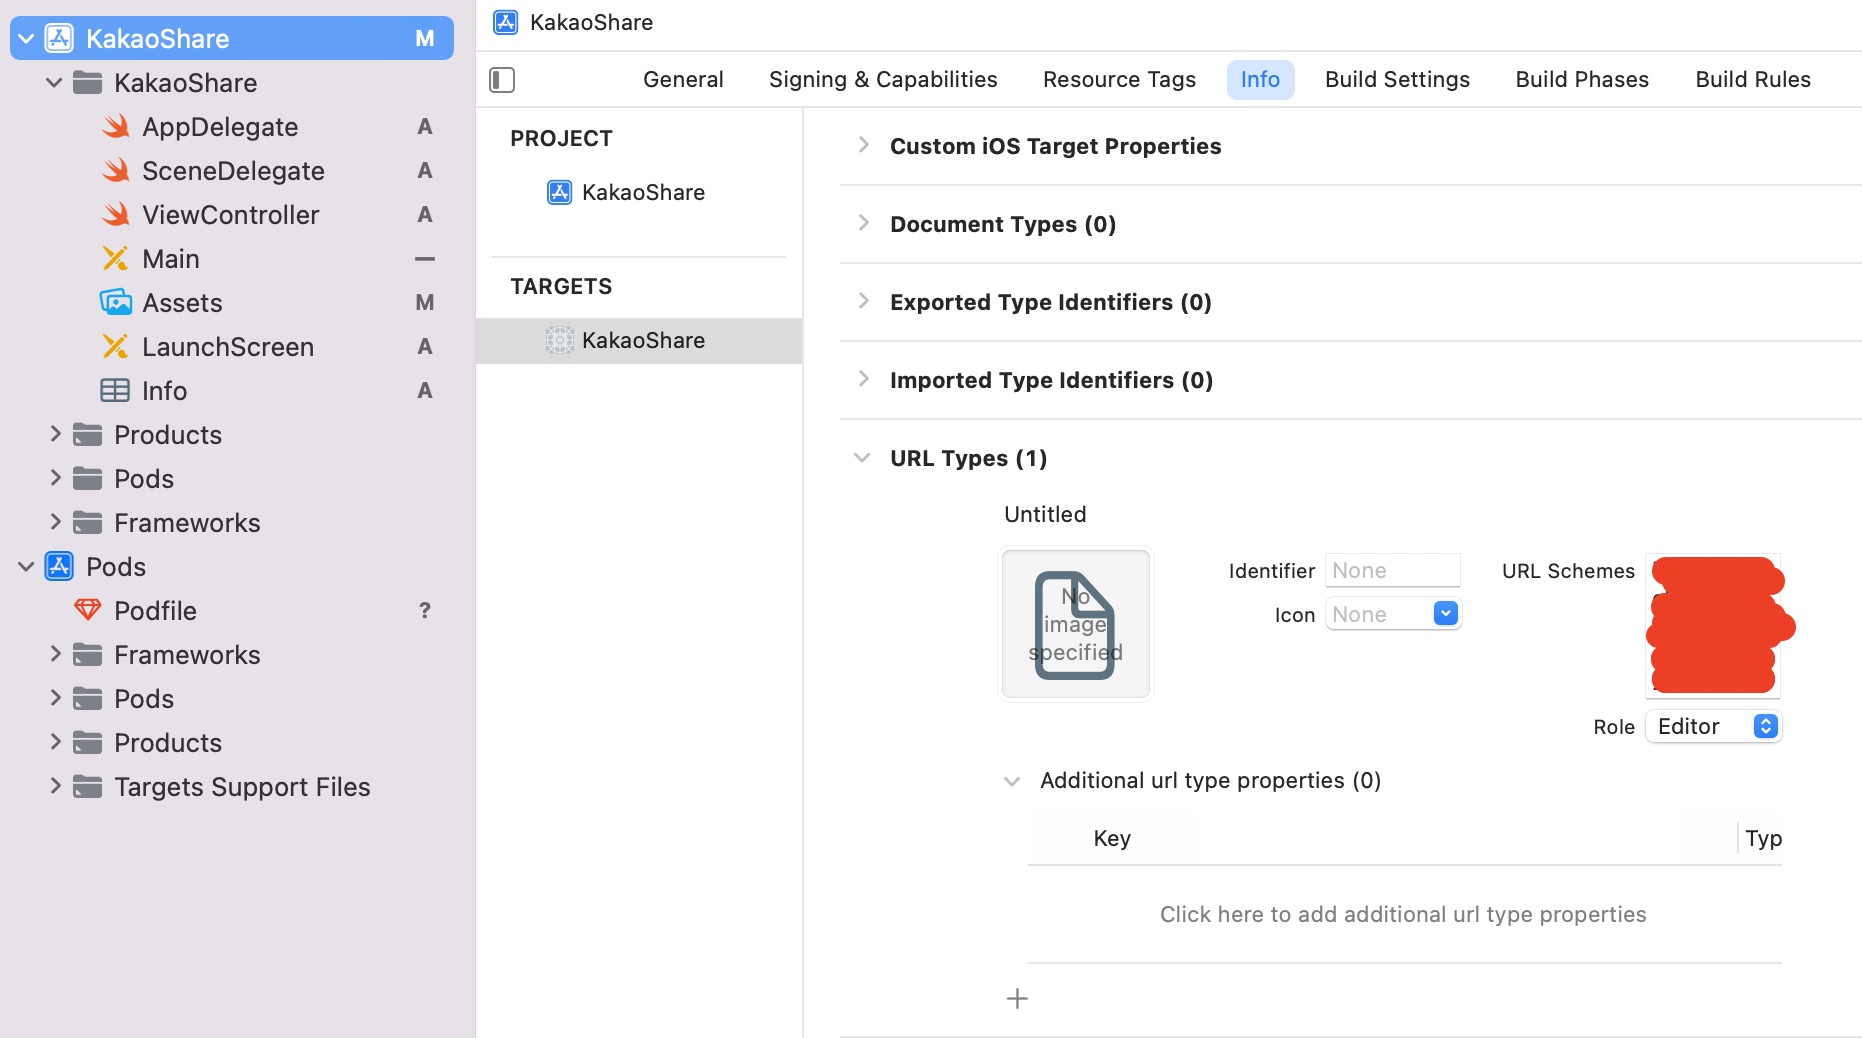Expand Document Types section
Image resolution: width=1862 pixels, height=1038 pixels.
[x=864, y=223]
